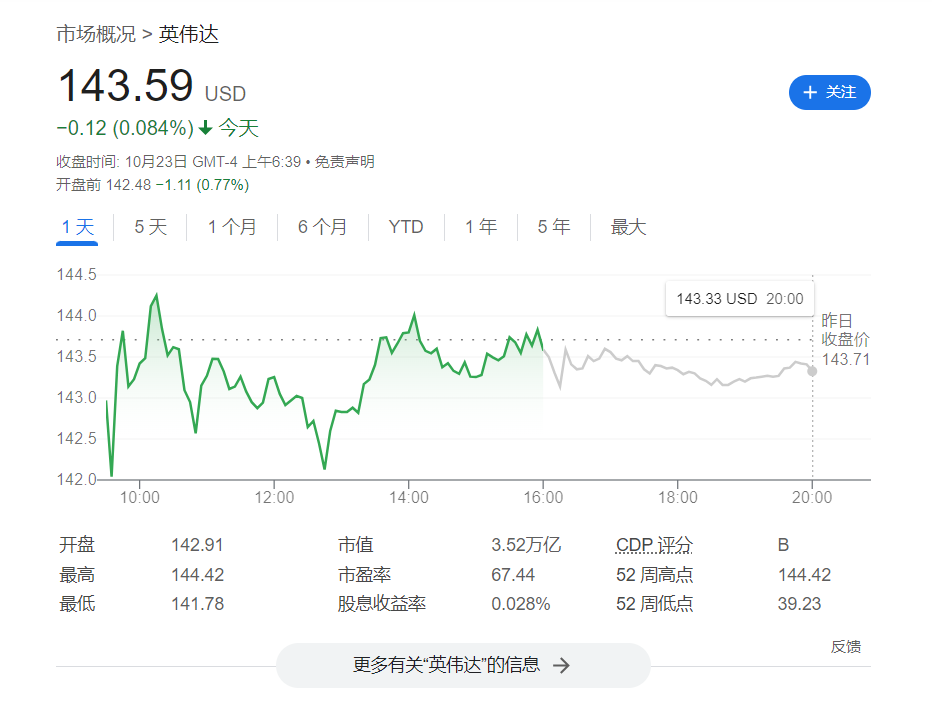The height and width of the screenshot is (709, 932).
Task: Click the plus icon in 关注 button
Action: [810, 92]
